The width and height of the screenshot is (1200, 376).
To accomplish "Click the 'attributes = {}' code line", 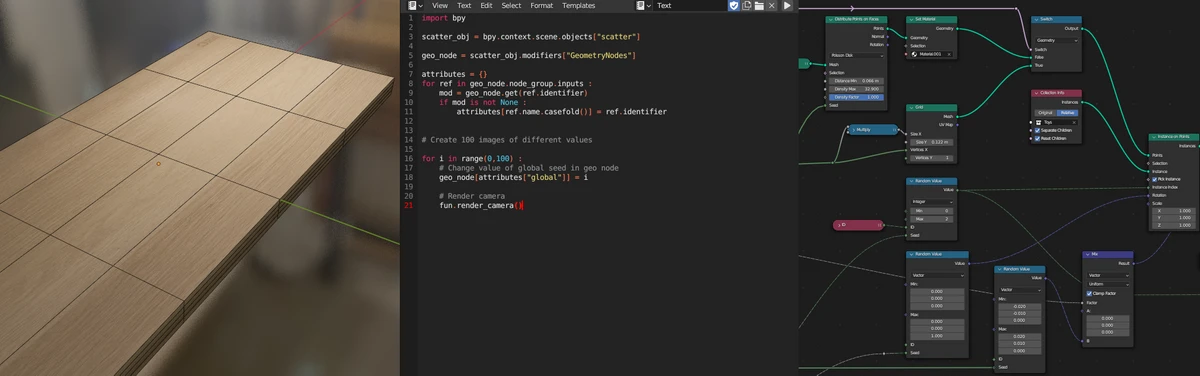I will point(454,74).
